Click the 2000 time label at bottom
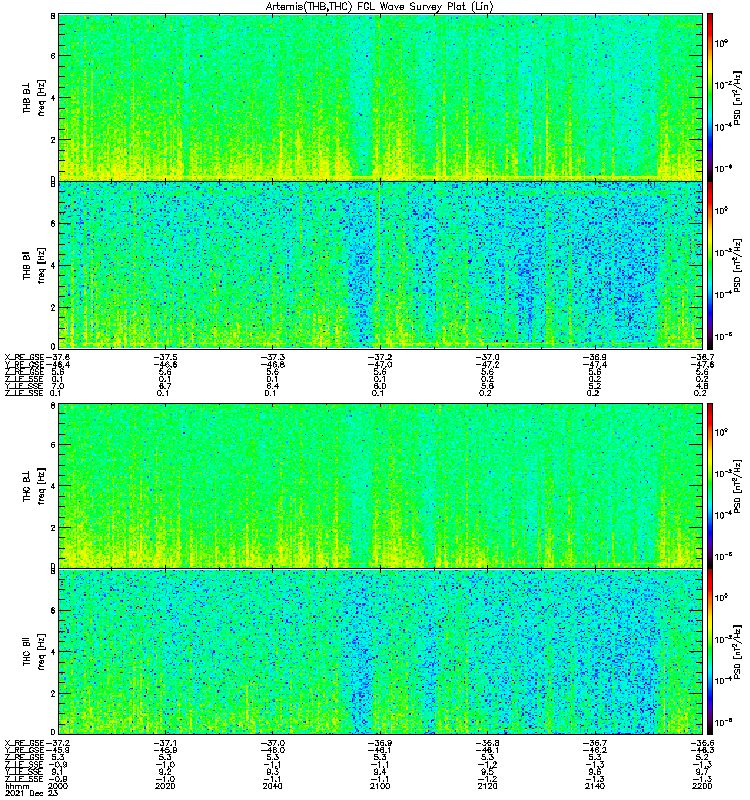 (59, 786)
